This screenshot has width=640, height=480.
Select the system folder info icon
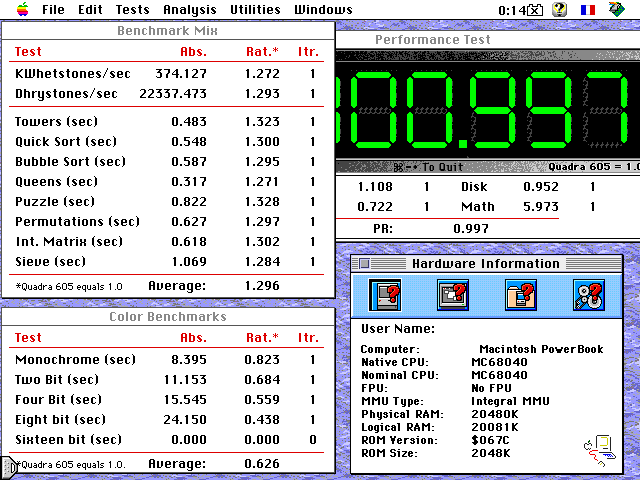click(x=521, y=295)
